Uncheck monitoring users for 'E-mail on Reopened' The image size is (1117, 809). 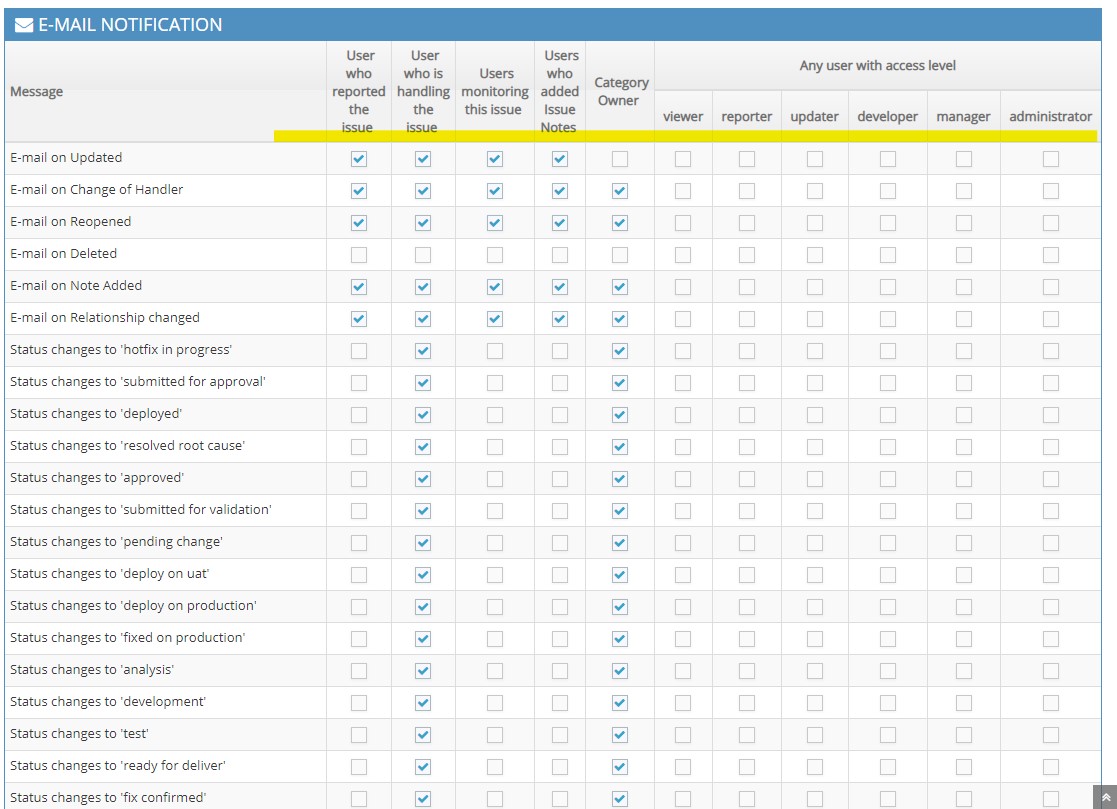click(494, 223)
